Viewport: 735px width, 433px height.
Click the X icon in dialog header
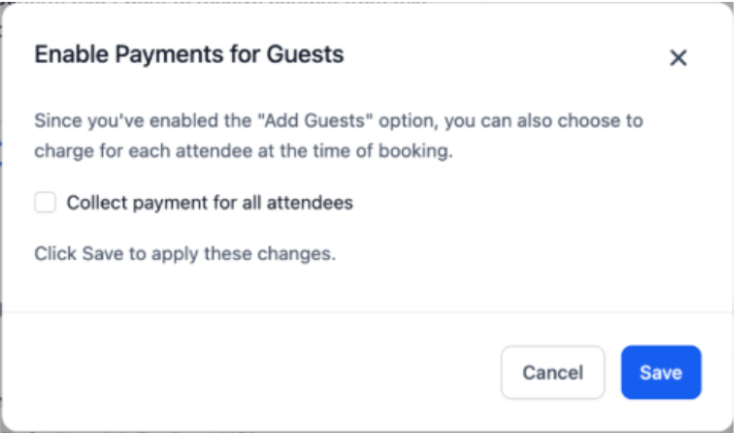click(678, 58)
